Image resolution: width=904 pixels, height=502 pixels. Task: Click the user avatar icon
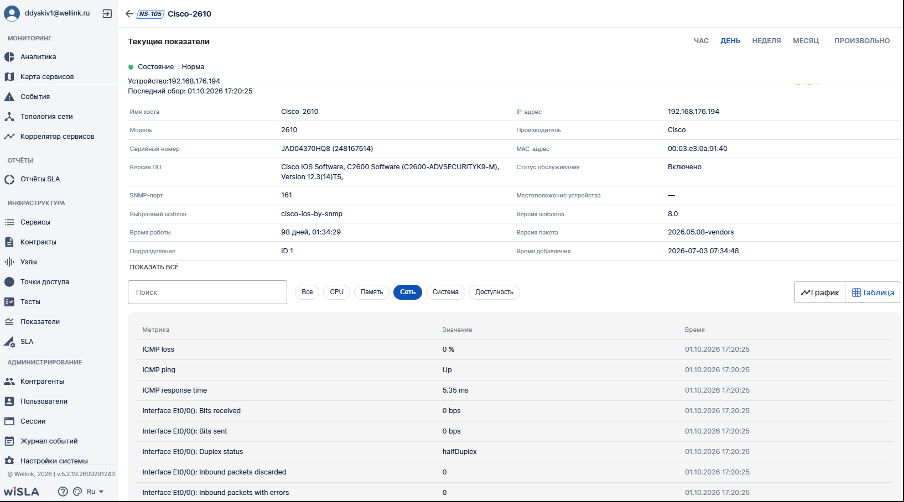coord(12,13)
